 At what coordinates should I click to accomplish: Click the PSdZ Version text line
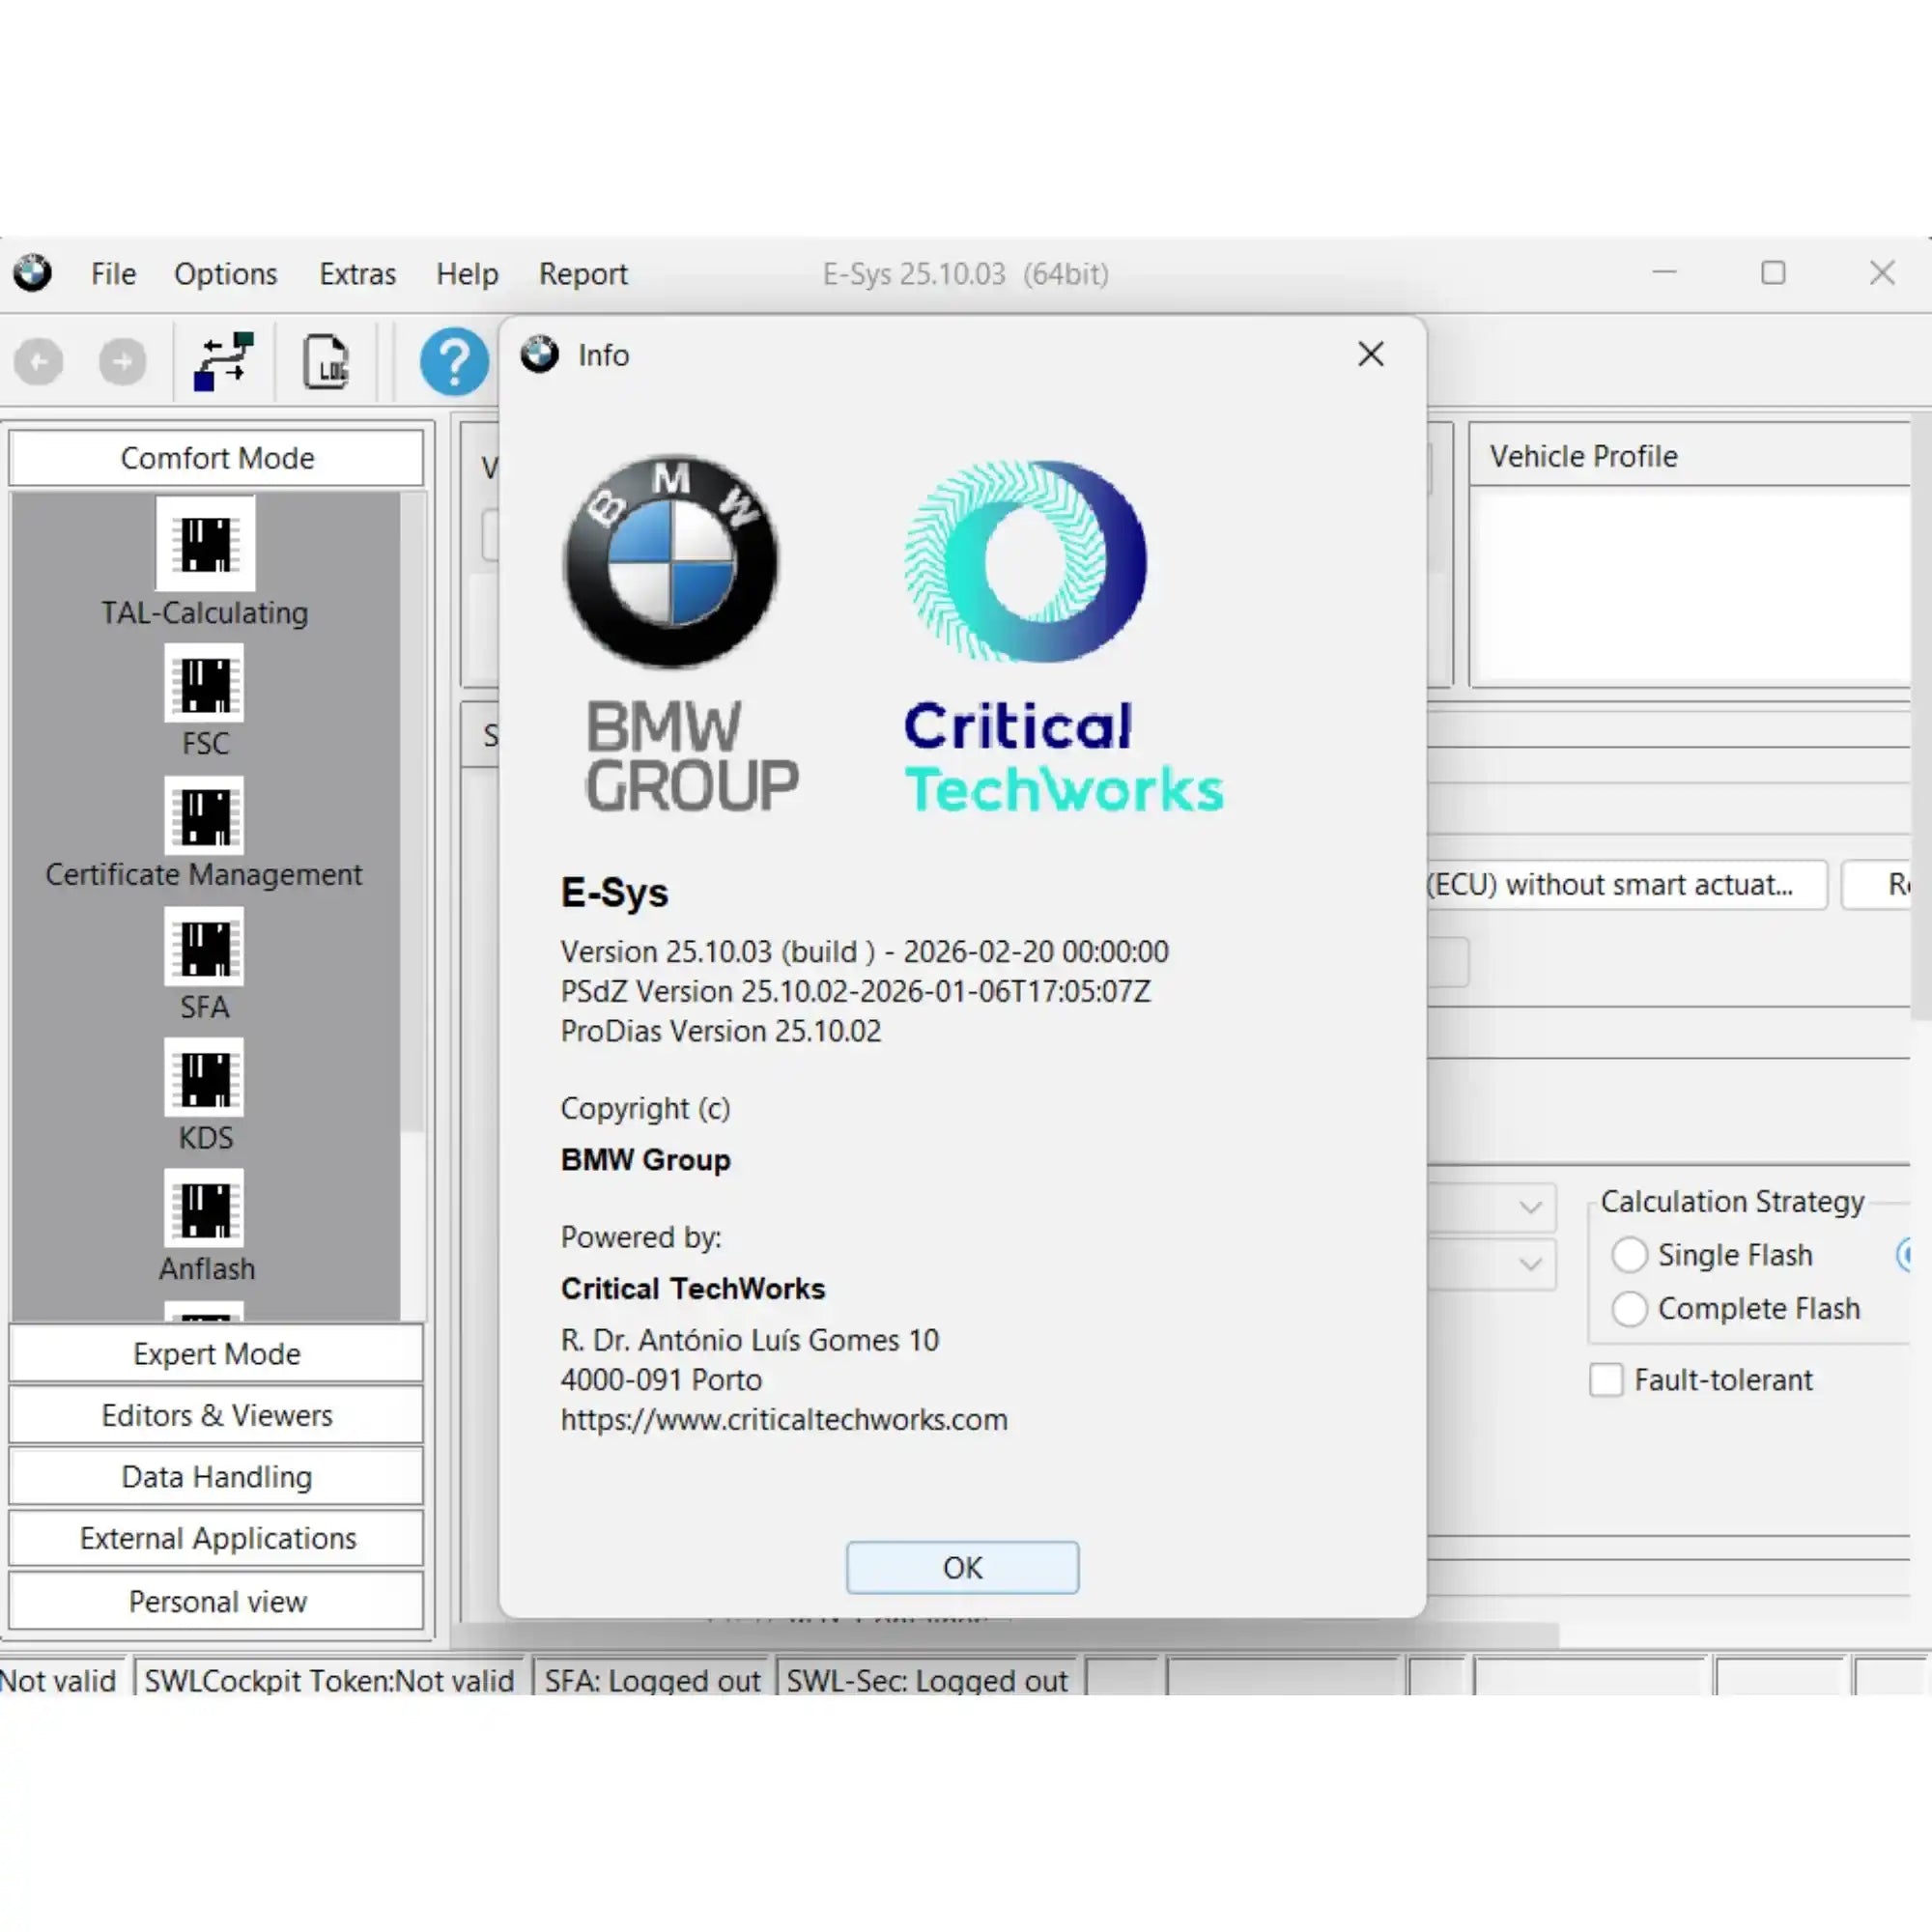click(x=856, y=991)
